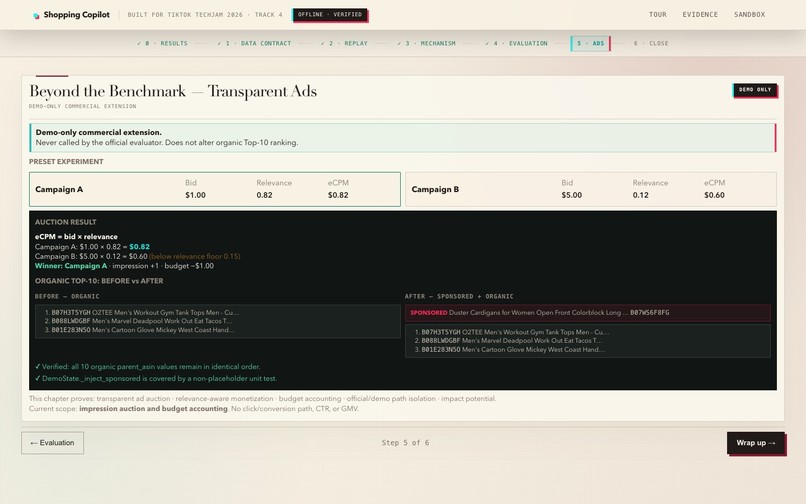
Task: Click Campaign A eCPM value $0.82
Action: click(338, 195)
